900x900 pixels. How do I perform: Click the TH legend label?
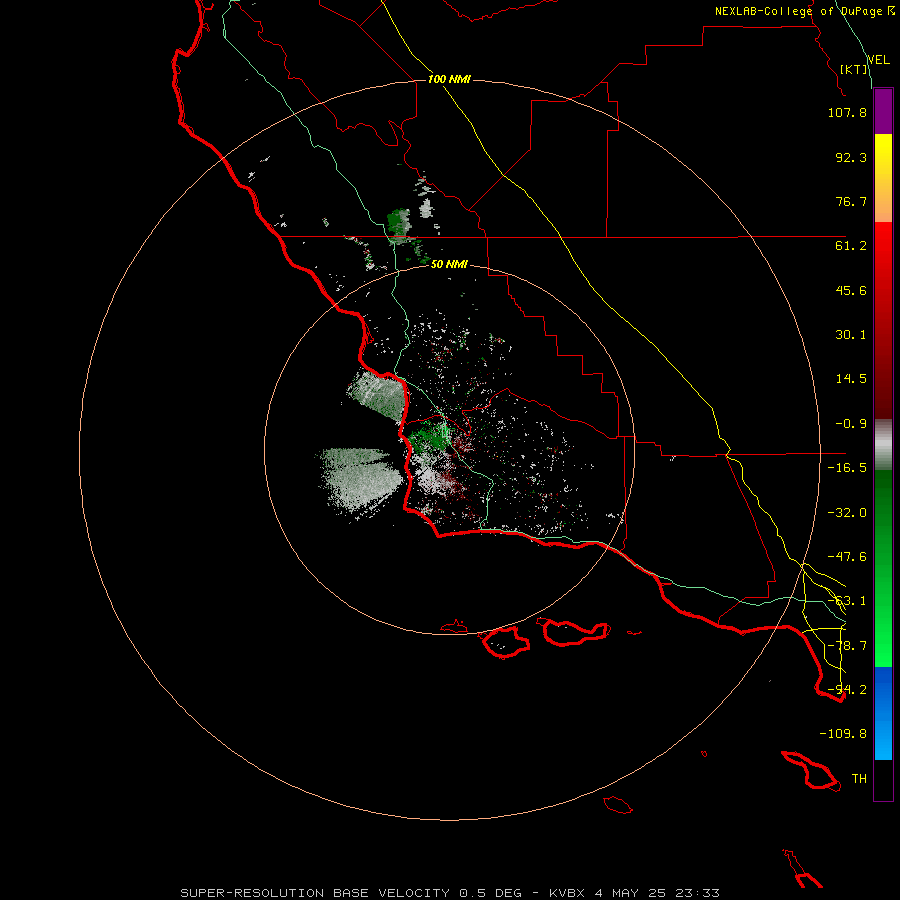tap(859, 779)
